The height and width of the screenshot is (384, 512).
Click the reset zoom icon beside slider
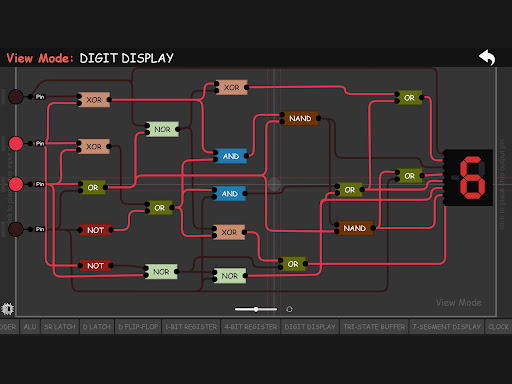tap(289, 309)
